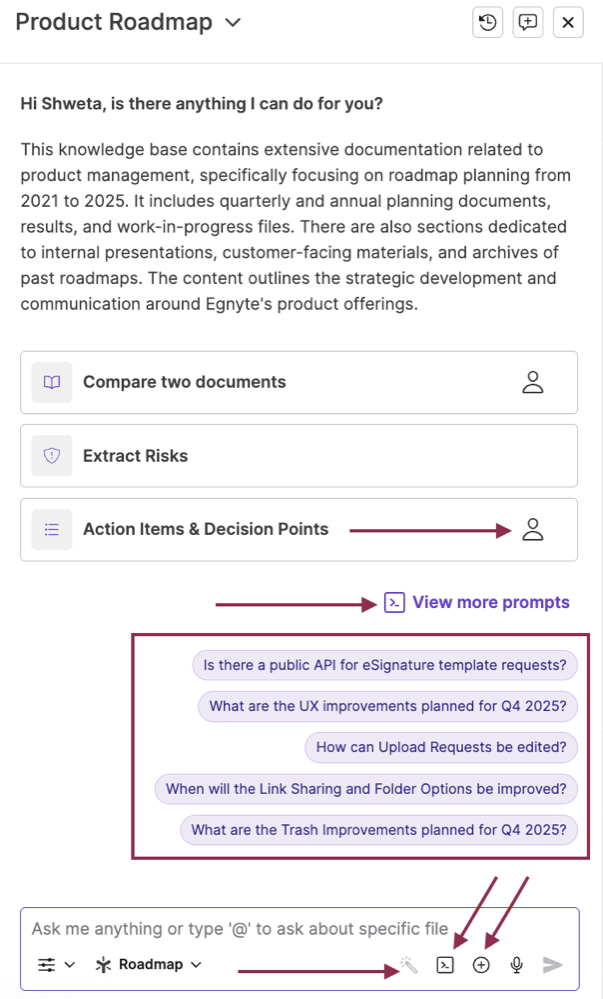The image size is (603, 999).
Task: Open the chat history icon
Action: (x=487, y=22)
